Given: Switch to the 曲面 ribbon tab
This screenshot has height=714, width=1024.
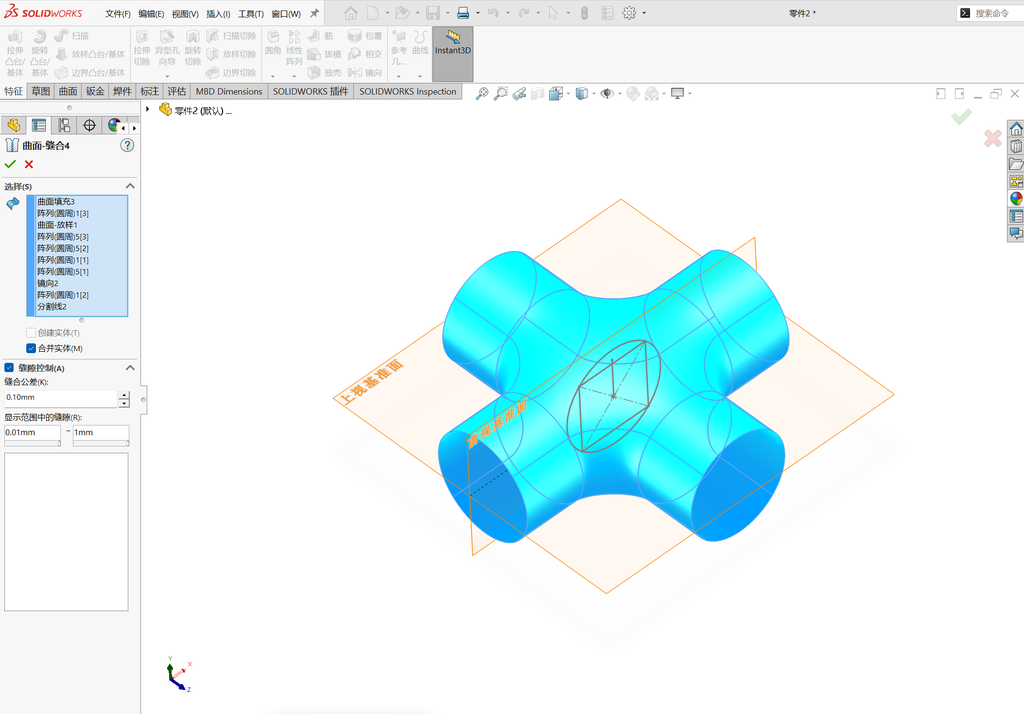Looking at the screenshot, I should point(68,91).
